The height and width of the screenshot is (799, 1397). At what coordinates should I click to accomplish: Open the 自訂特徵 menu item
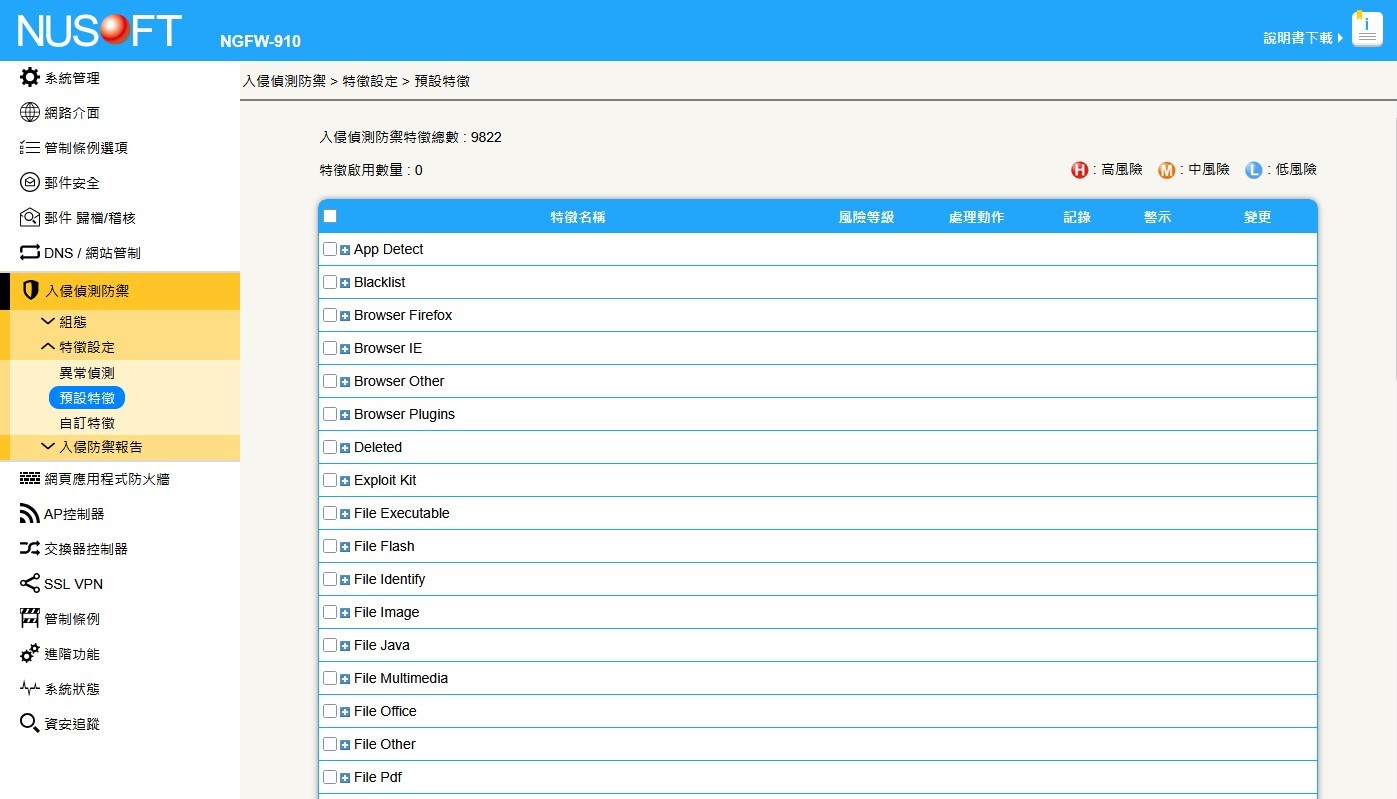click(87, 423)
